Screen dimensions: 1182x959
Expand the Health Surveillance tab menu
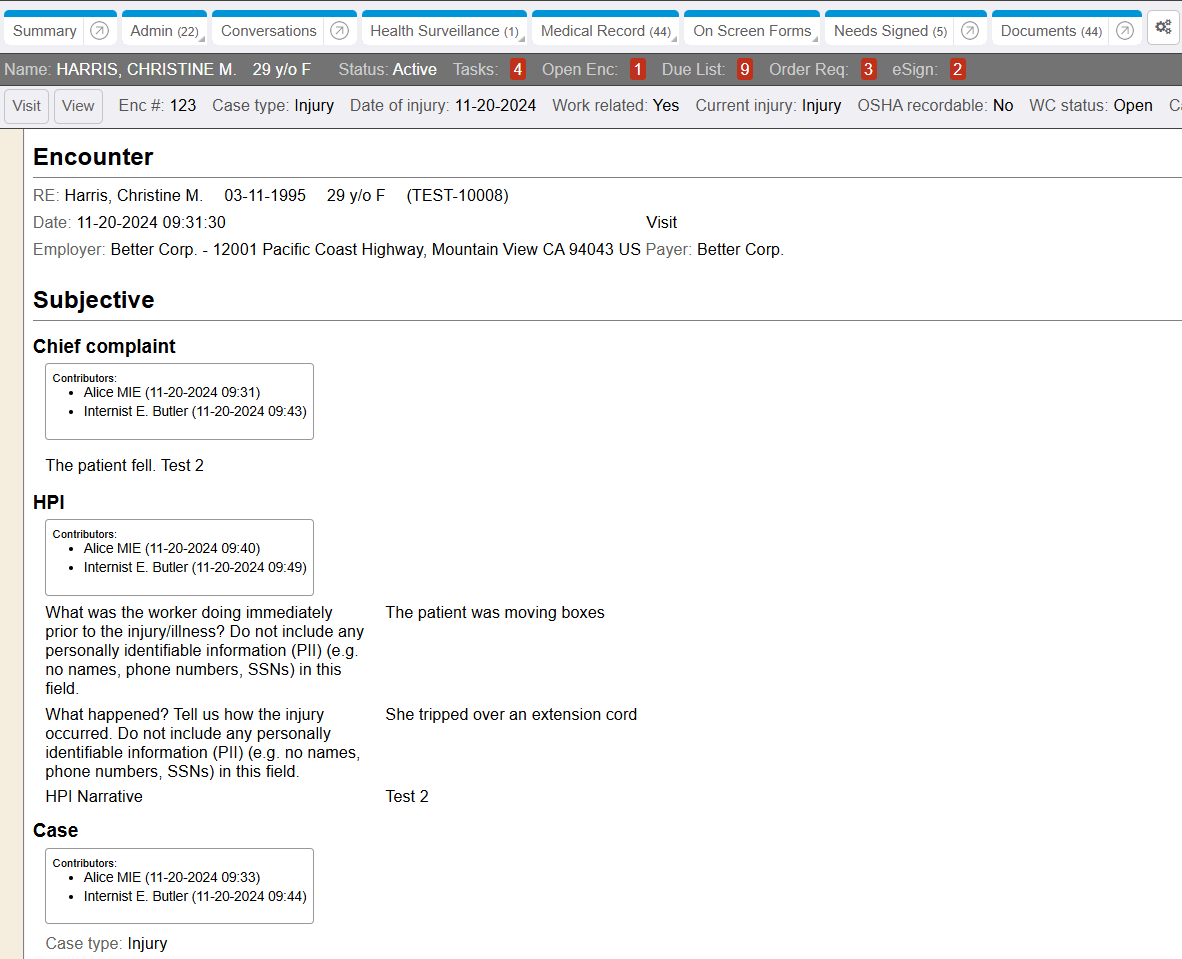click(x=444, y=31)
